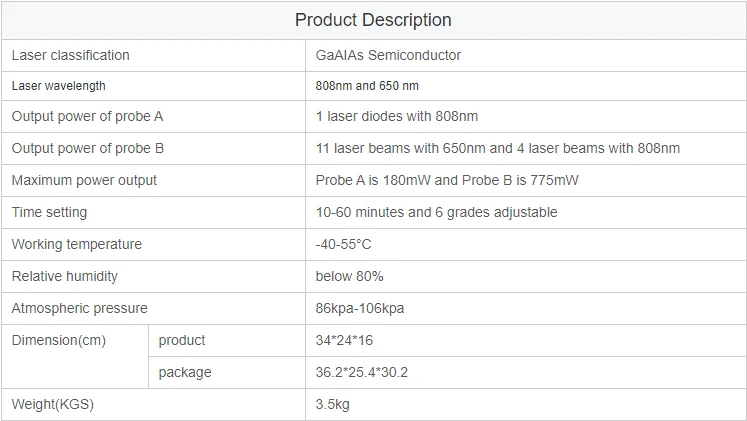The width and height of the screenshot is (747, 421).
Task: Click the GaAlAs Semiconductor value
Action: (388, 55)
